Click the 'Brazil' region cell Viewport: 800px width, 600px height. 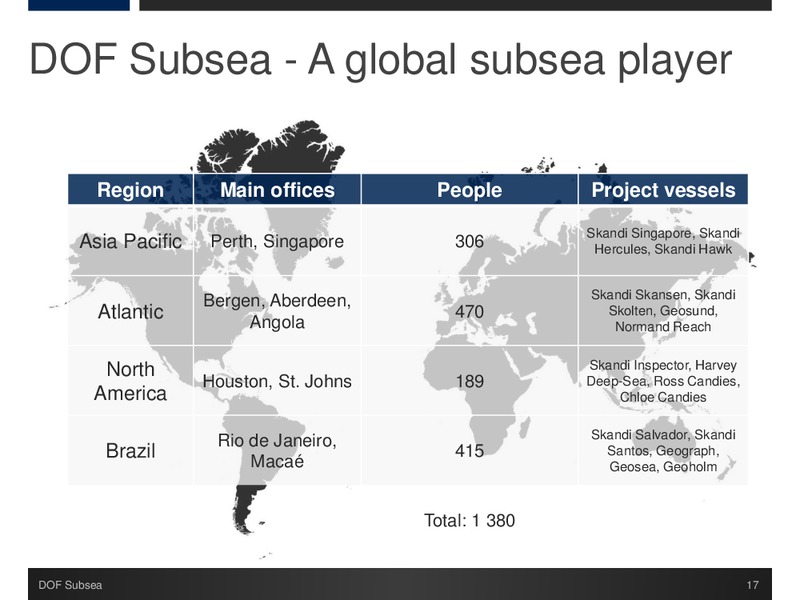(x=131, y=451)
